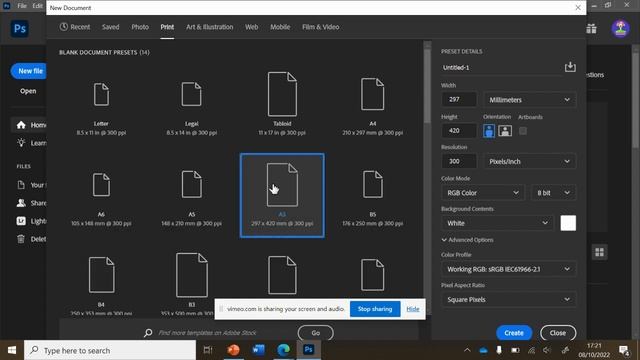Select the Legal preset document icon
The height and width of the screenshot is (360, 640).
191,94
